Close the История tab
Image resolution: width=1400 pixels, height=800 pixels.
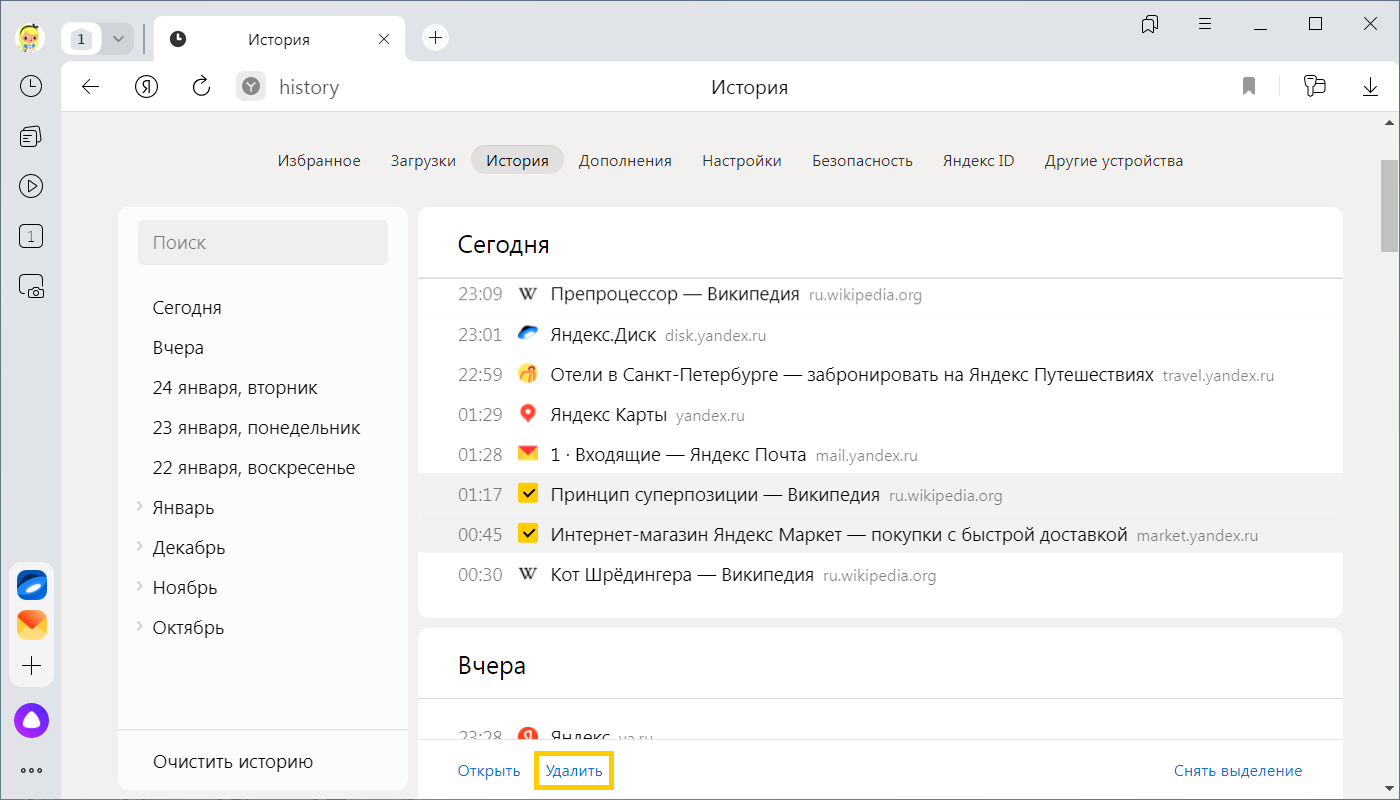pyautogui.click(x=384, y=39)
